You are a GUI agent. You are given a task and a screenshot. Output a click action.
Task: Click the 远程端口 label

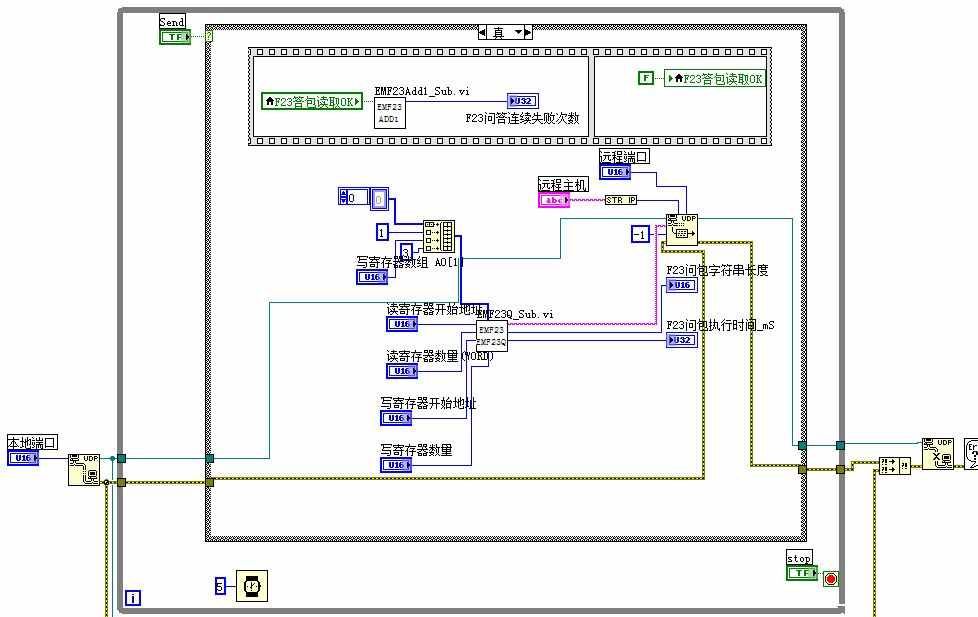coord(624,157)
